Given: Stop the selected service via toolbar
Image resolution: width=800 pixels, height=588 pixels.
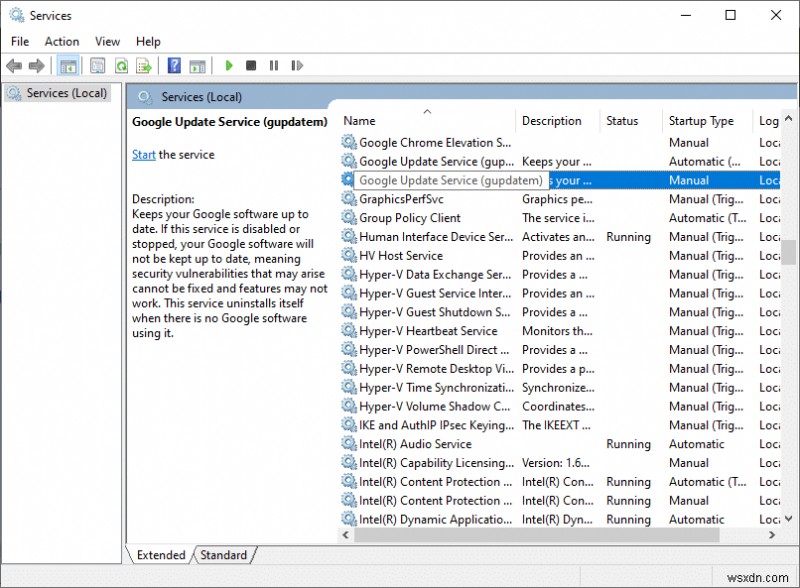Looking at the screenshot, I should click(x=252, y=65).
